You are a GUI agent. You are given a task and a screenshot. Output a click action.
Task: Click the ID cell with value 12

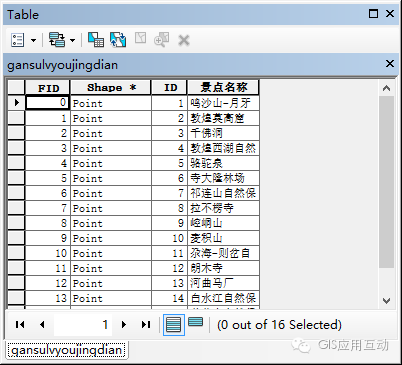pyautogui.click(x=170, y=268)
